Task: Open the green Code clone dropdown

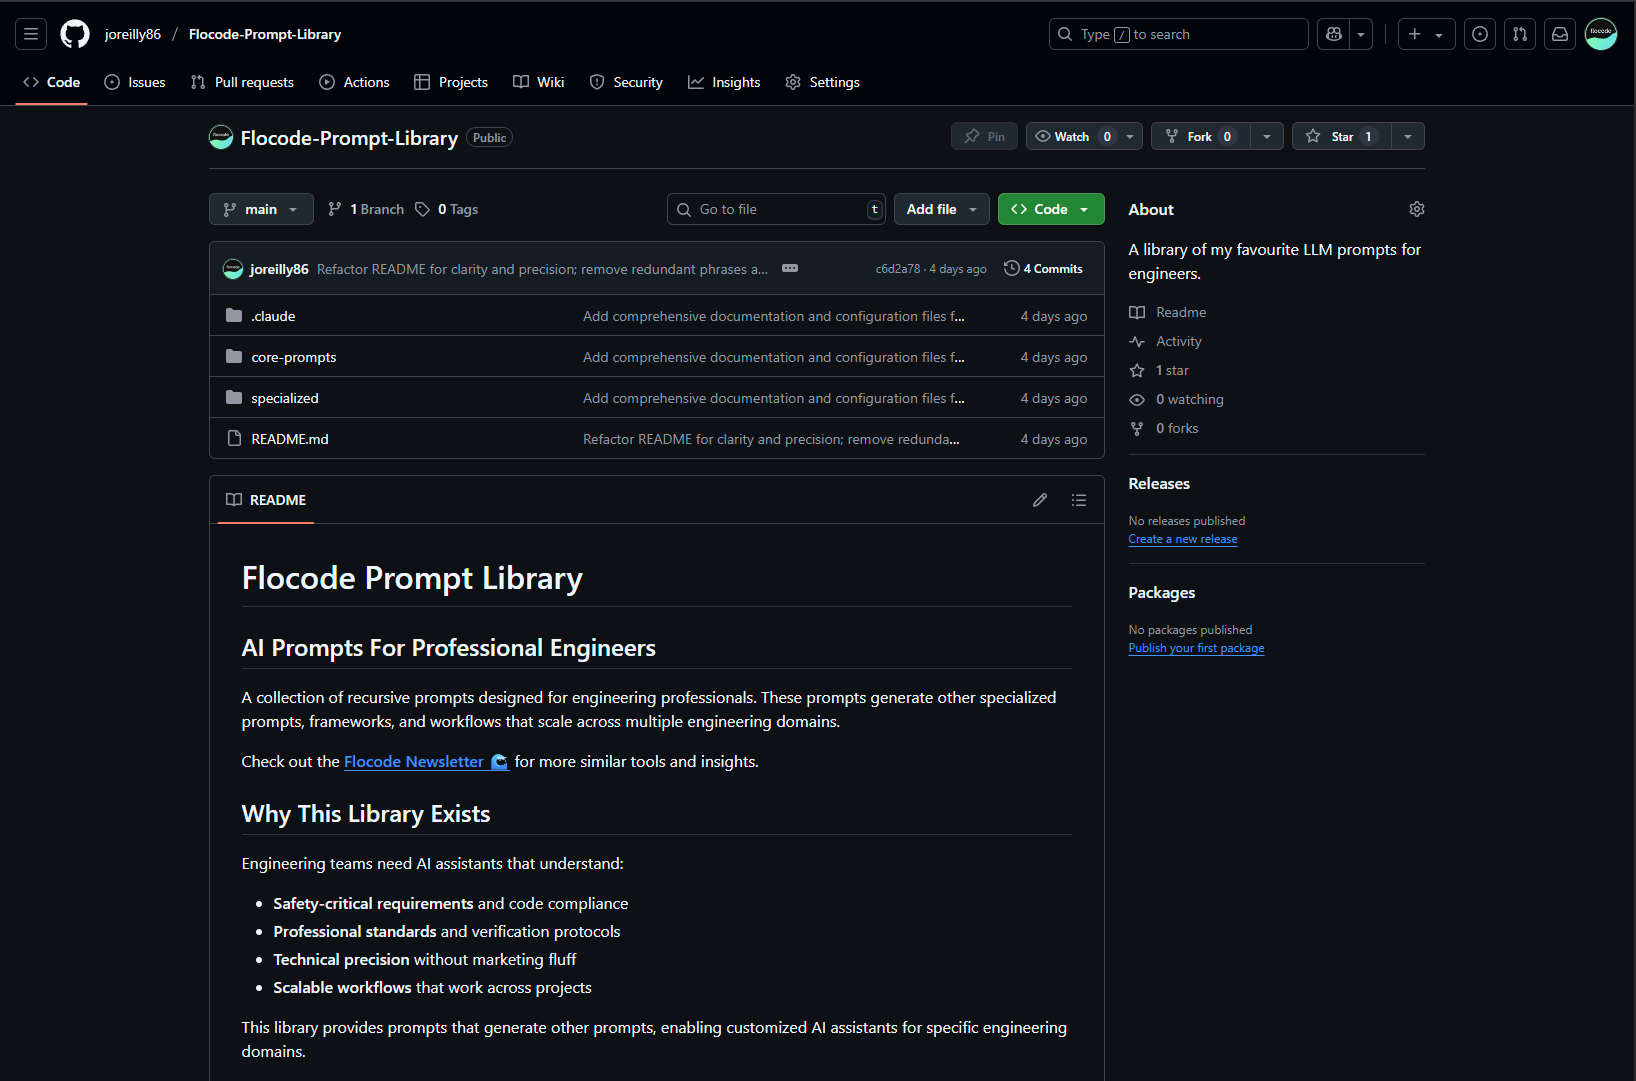Action: 1051,209
